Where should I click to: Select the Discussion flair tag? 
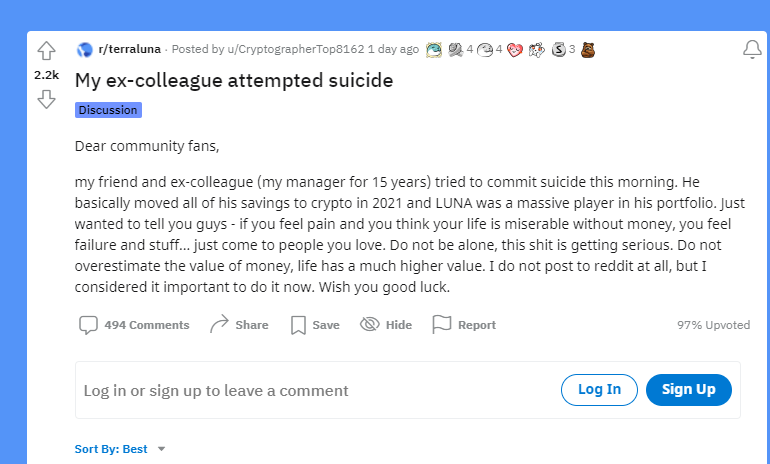[x=108, y=110]
